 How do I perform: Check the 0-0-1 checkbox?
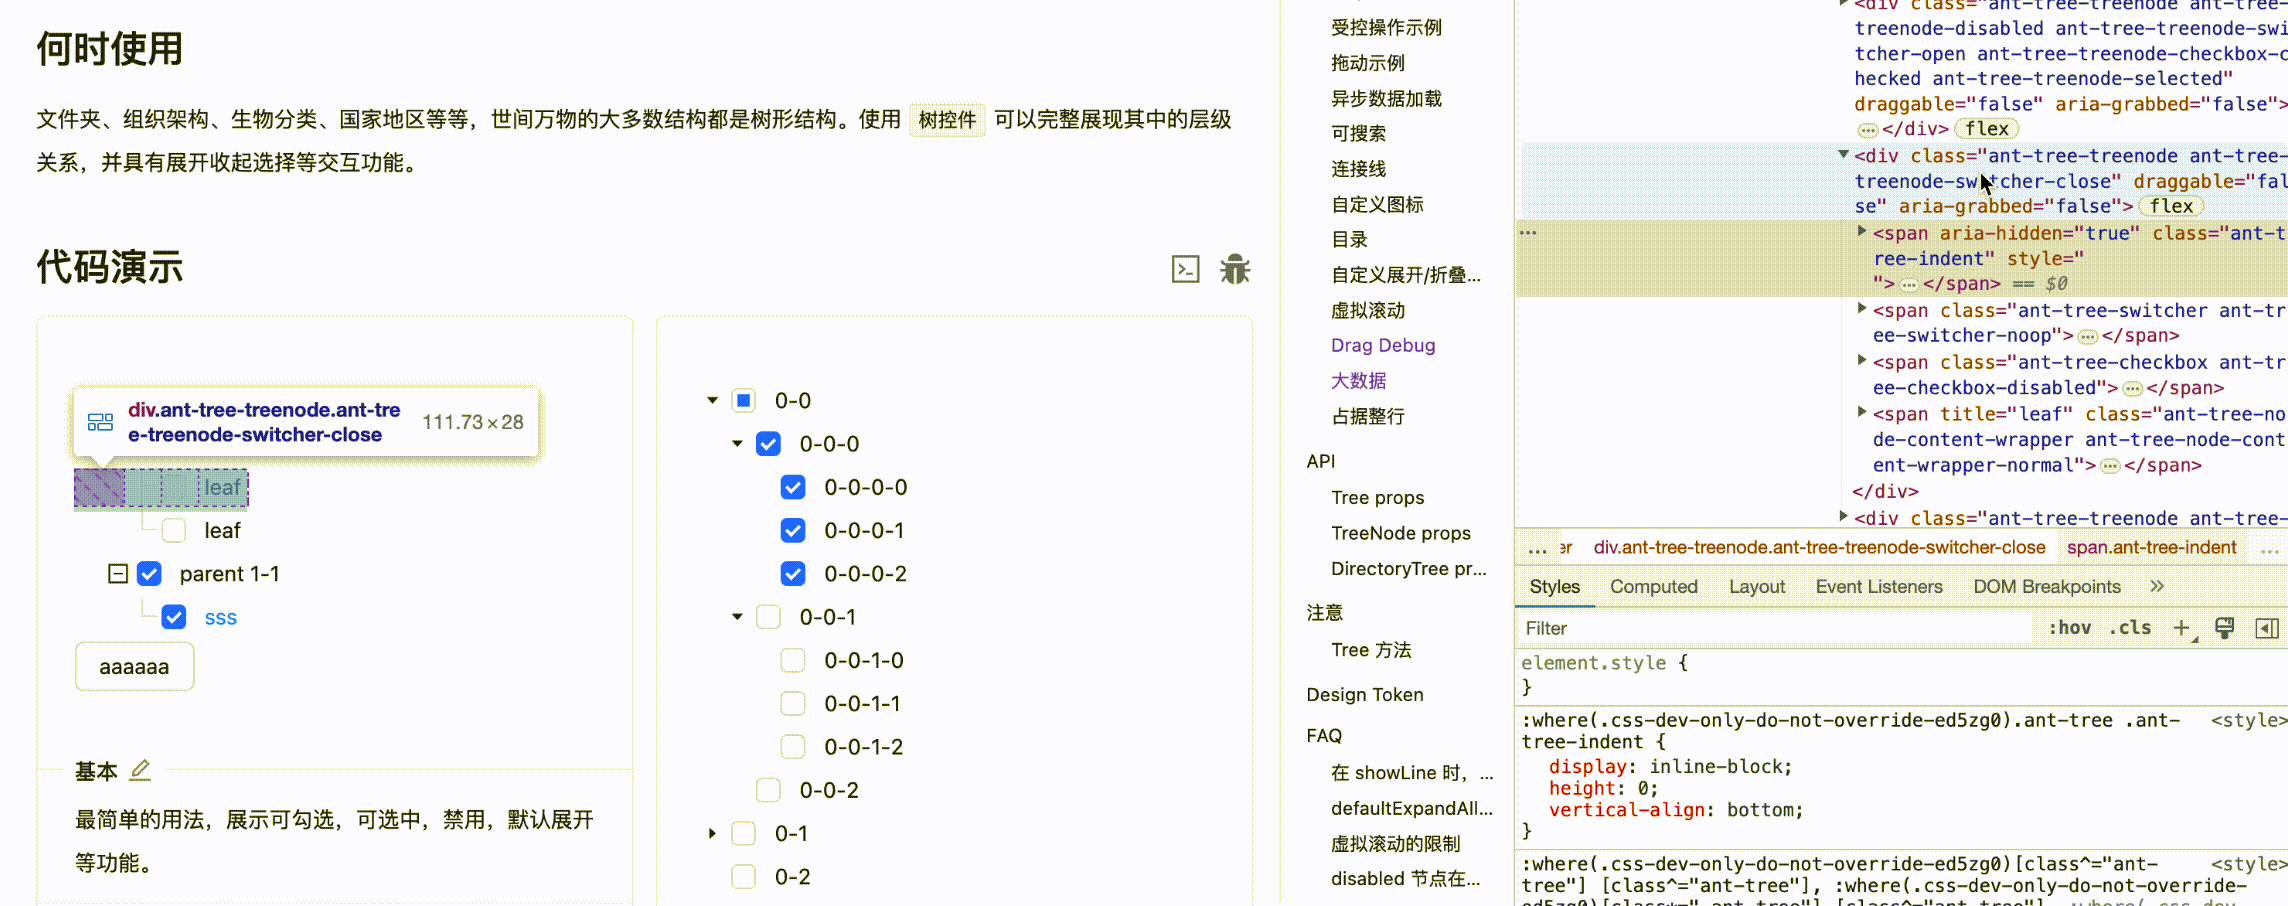click(x=768, y=617)
